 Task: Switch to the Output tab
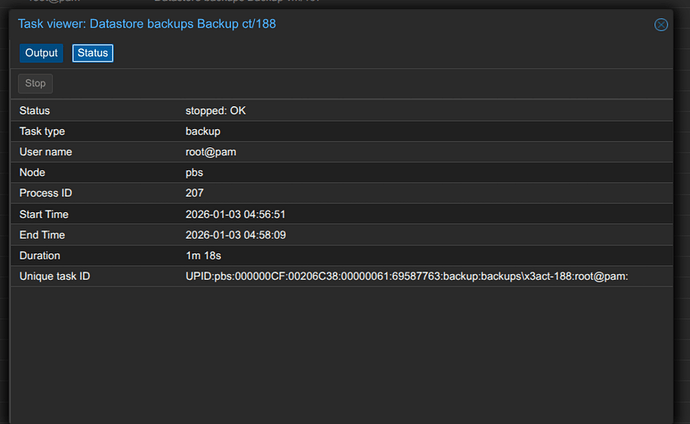(41, 53)
